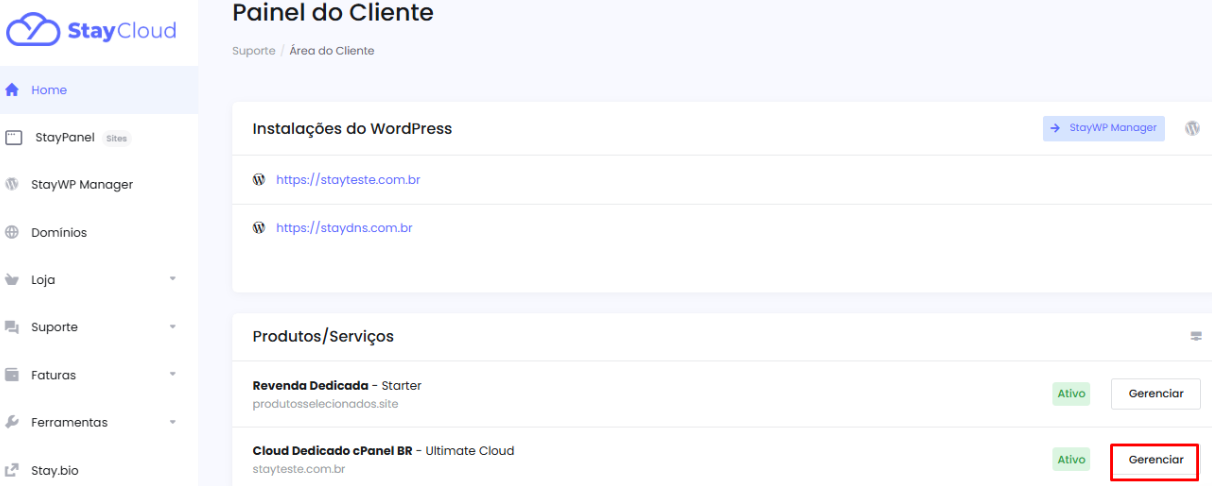Open the https://staydns.com.br link
The image size is (1212, 486).
344,228
